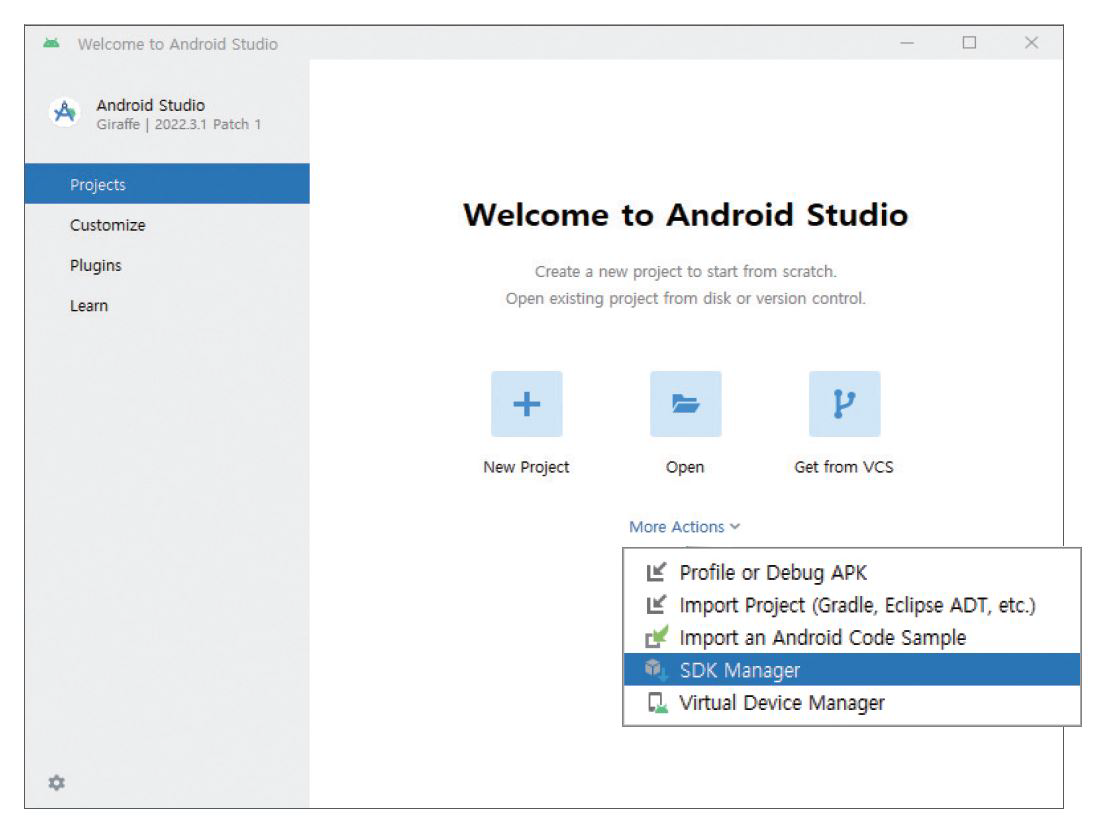Minimize the Welcome to Android Studio window

[907, 43]
